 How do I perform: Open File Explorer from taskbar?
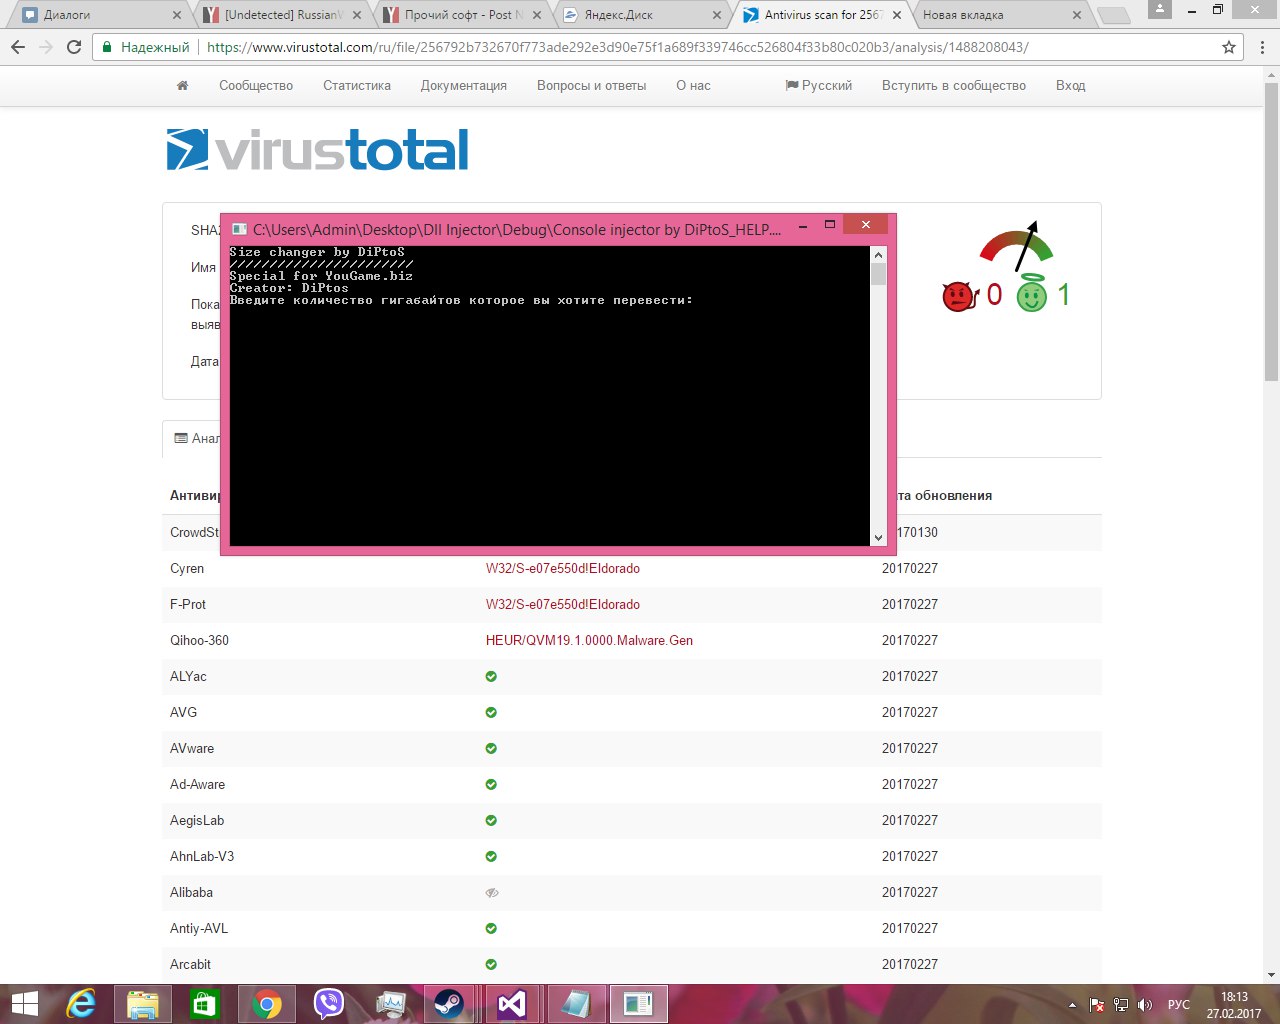[143, 1004]
